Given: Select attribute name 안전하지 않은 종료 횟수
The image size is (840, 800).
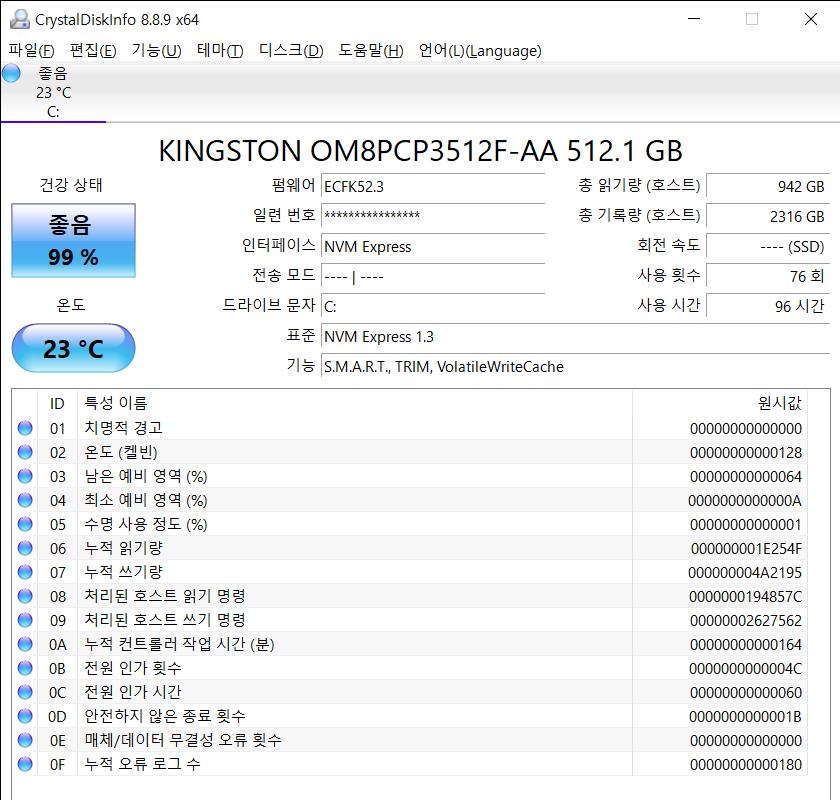Looking at the screenshot, I should coord(165,716).
